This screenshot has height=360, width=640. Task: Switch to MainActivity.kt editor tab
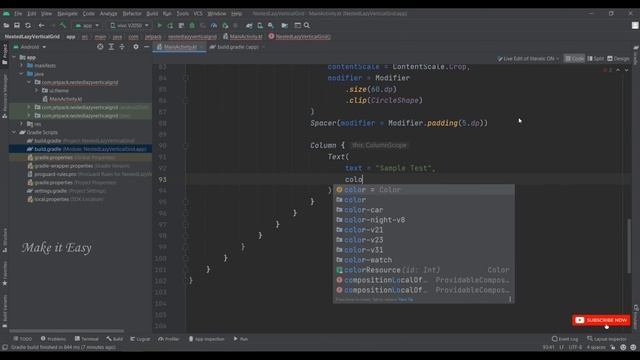pos(178,47)
